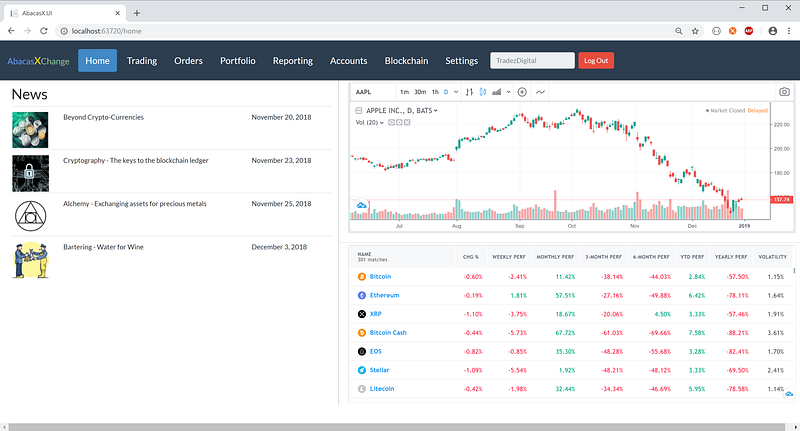Viewport: 800px width, 431px height.
Task: Click the horizontal scrollbar at page bottom
Action: (x=396, y=427)
